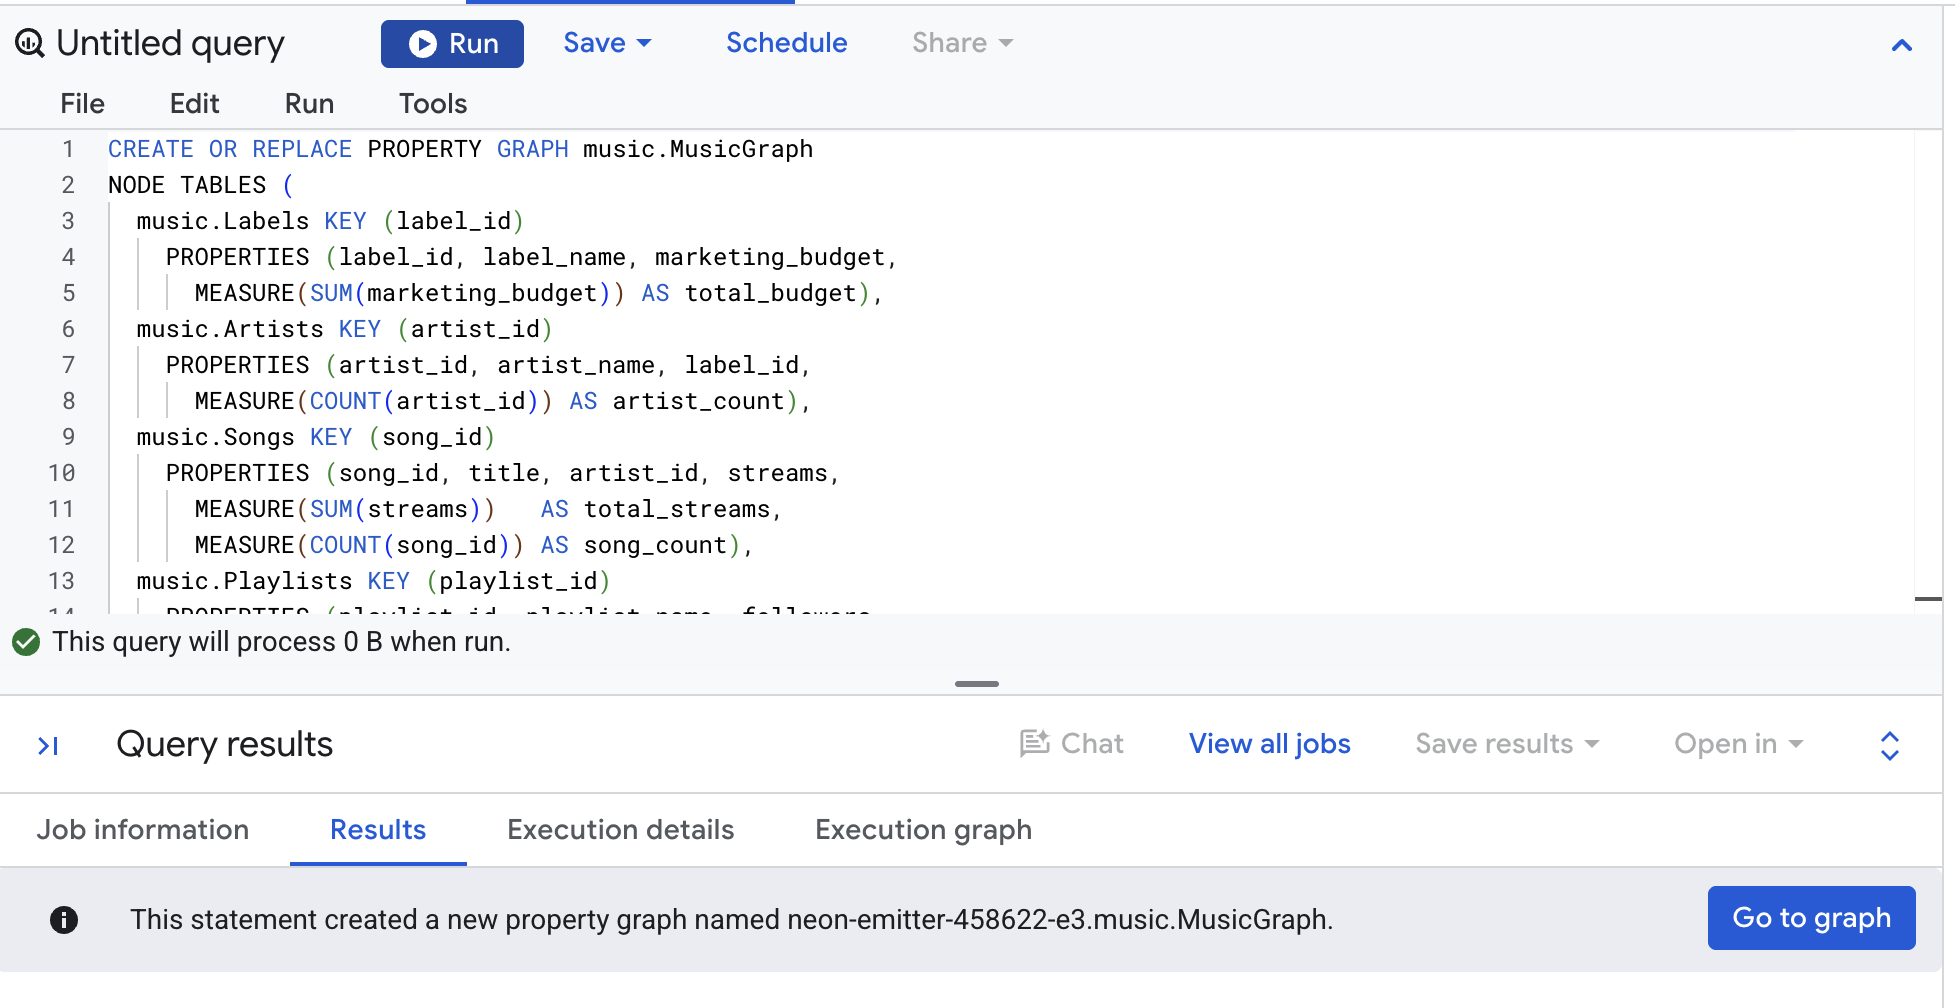Open the Run menu in the menu bar
Image resolution: width=1955 pixels, height=1008 pixels.
tap(309, 104)
